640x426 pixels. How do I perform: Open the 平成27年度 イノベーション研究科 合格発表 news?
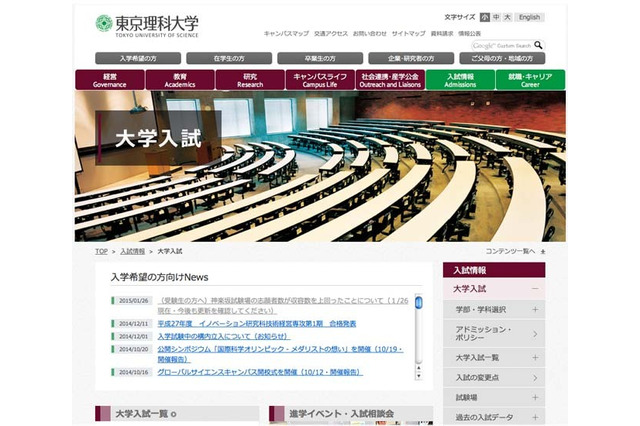pos(257,324)
